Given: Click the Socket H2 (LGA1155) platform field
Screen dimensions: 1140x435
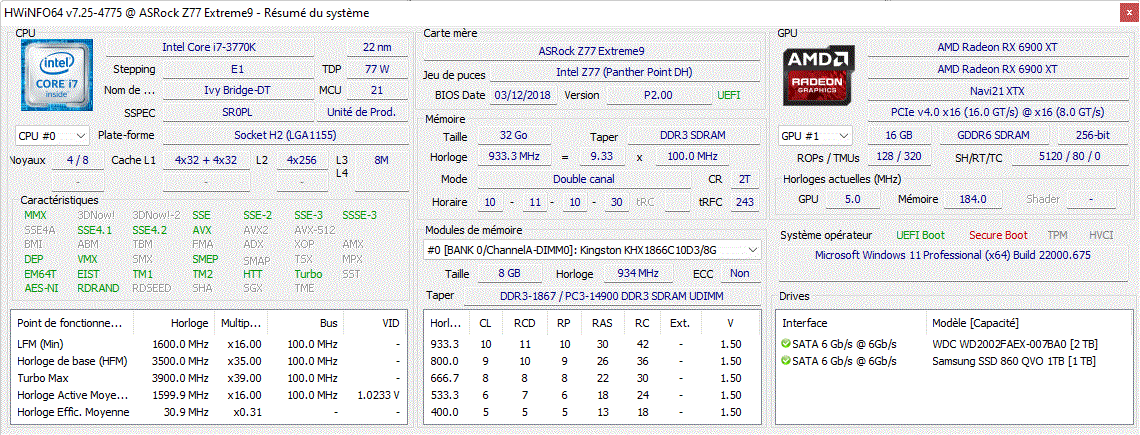Looking at the screenshot, I should (285, 135).
